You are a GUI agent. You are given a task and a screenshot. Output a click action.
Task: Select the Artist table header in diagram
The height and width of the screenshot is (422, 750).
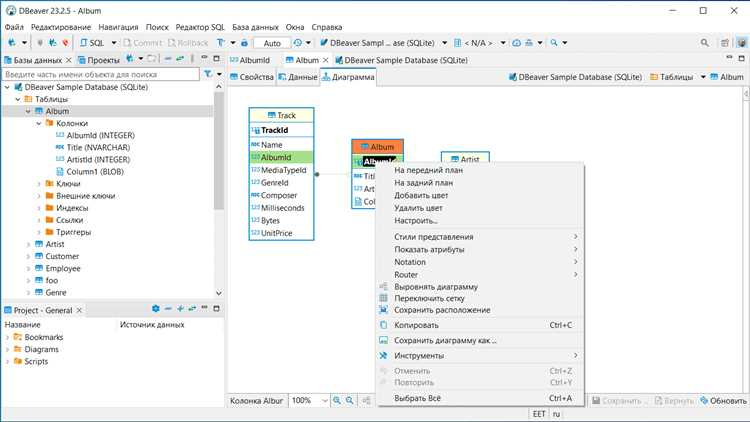click(x=465, y=159)
